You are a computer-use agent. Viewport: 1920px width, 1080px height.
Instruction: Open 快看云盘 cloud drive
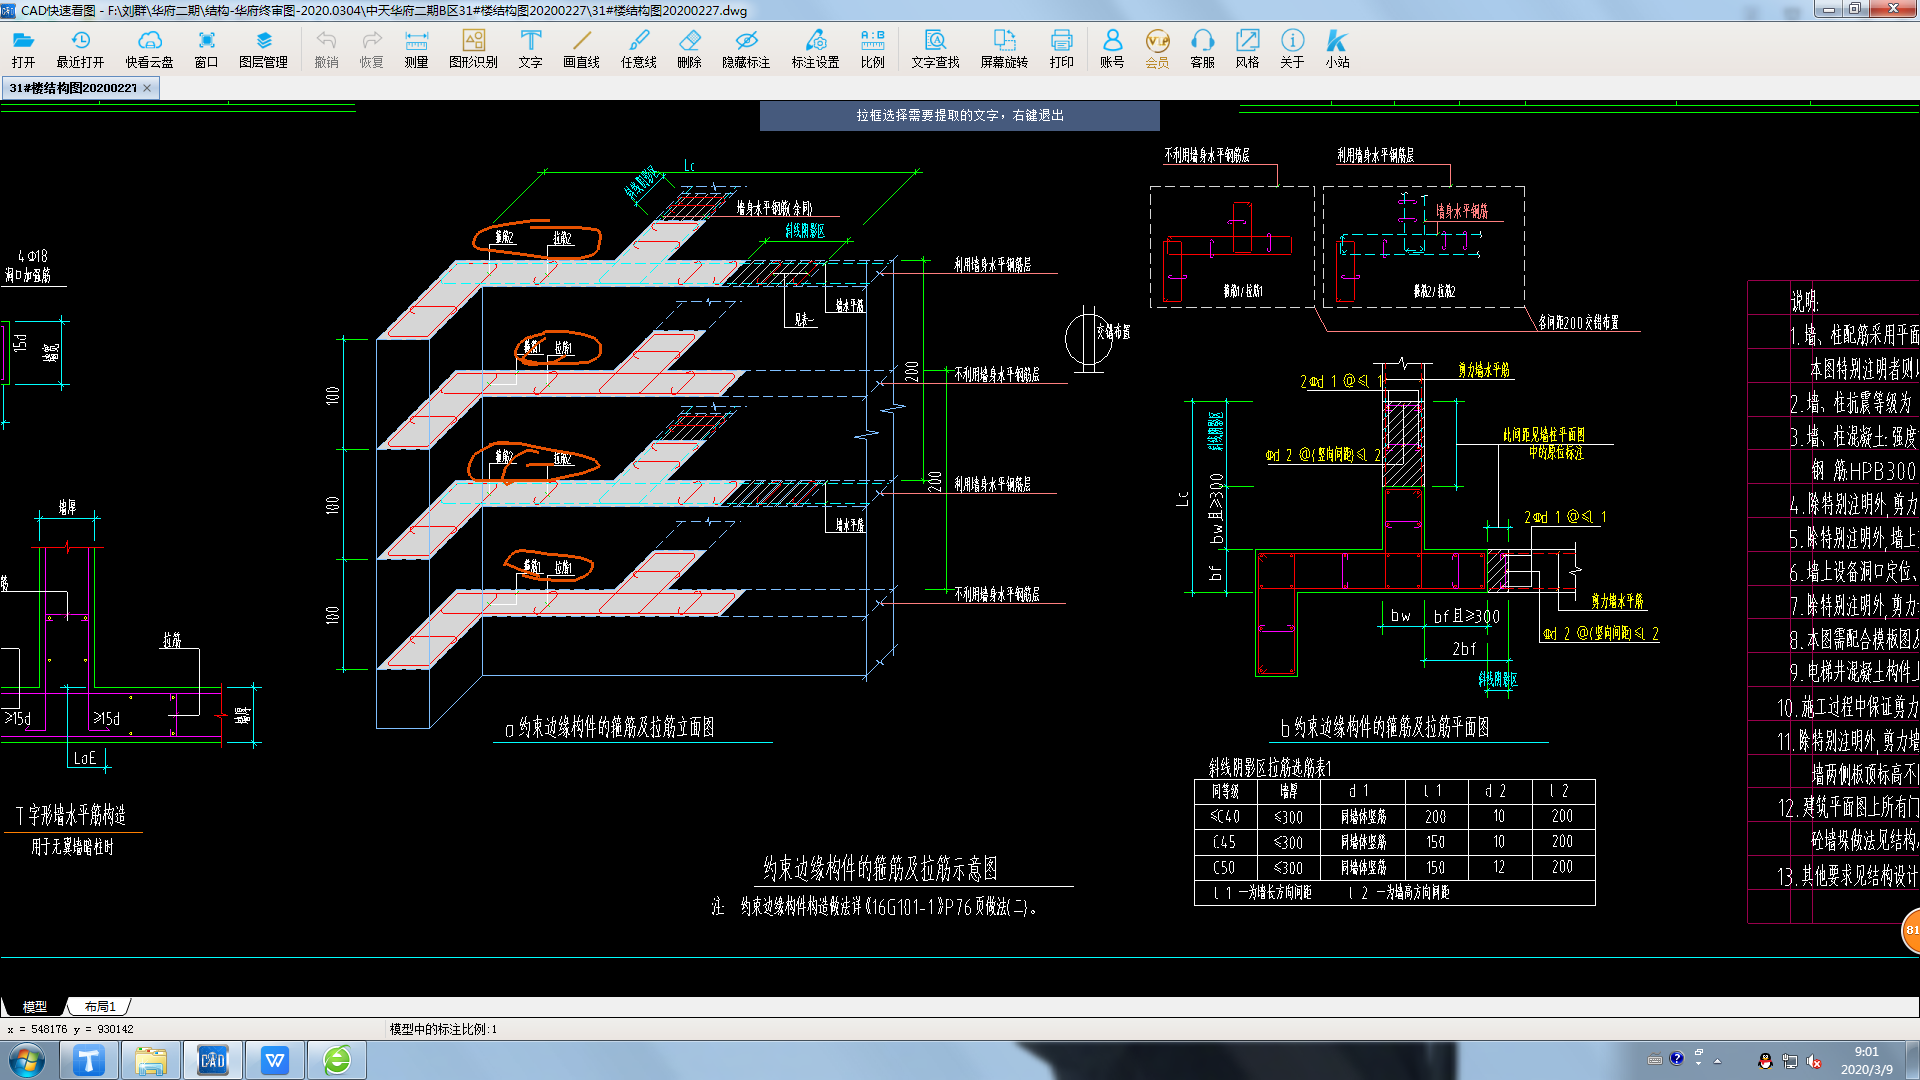click(149, 49)
